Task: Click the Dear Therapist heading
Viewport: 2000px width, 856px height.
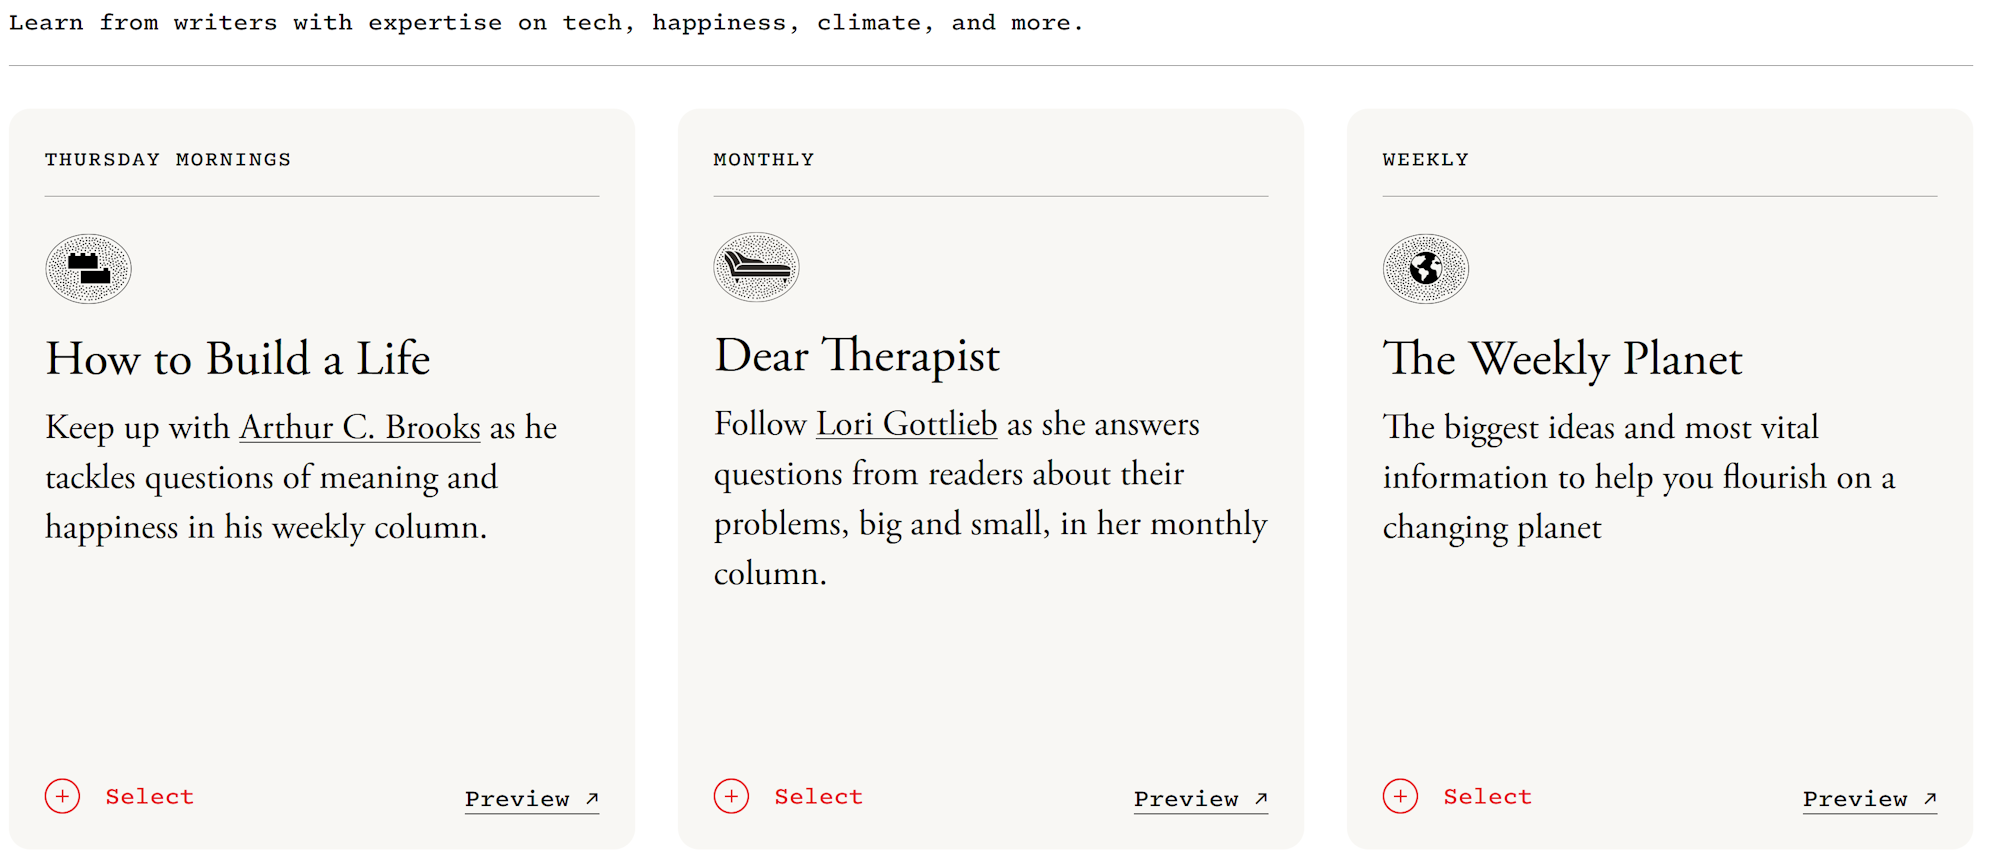Action: (857, 355)
